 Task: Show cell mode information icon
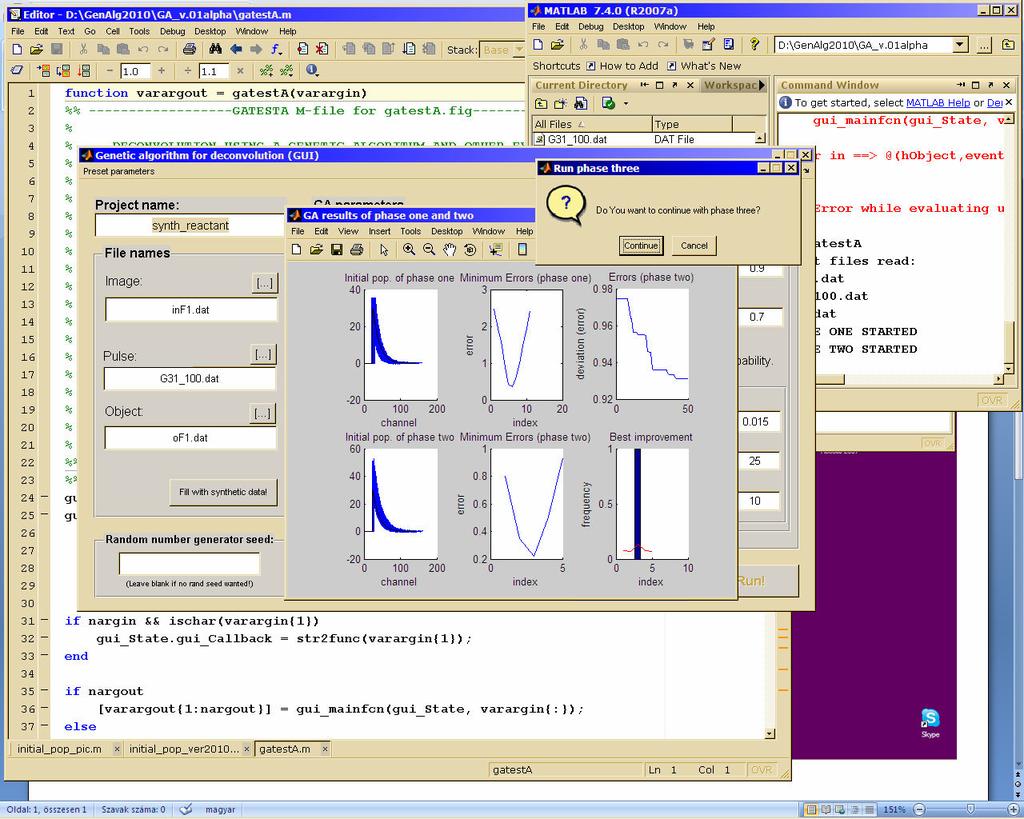pyautogui.click(x=312, y=71)
